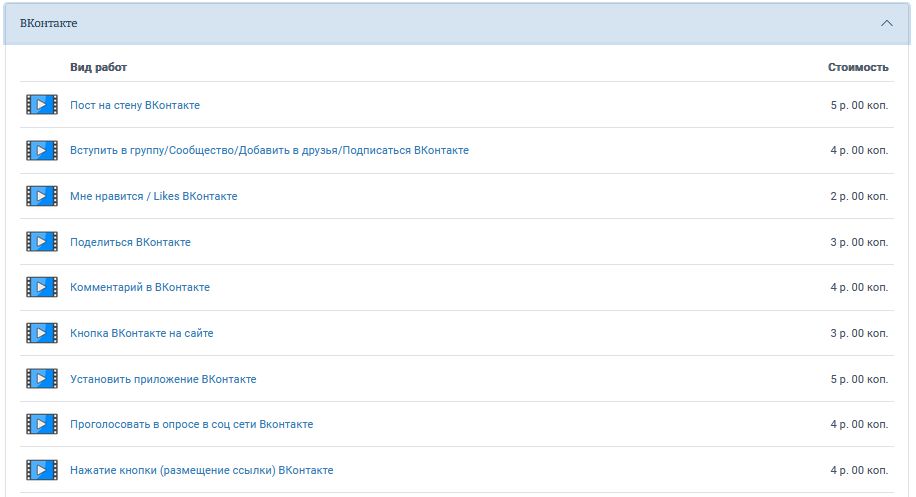
Task: Click 'Комментарий в ВКонтакте' link
Action: (x=140, y=288)
